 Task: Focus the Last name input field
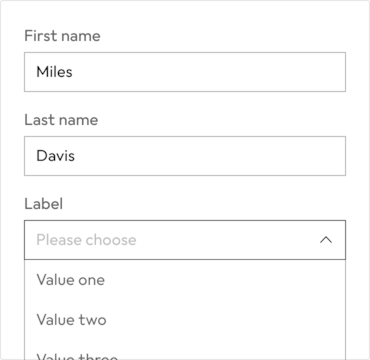pyautogui.click(x=185, y=156)
